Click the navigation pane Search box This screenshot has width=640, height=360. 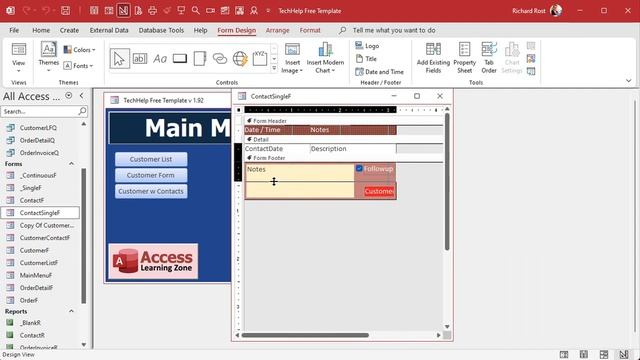tap(40, 111)
